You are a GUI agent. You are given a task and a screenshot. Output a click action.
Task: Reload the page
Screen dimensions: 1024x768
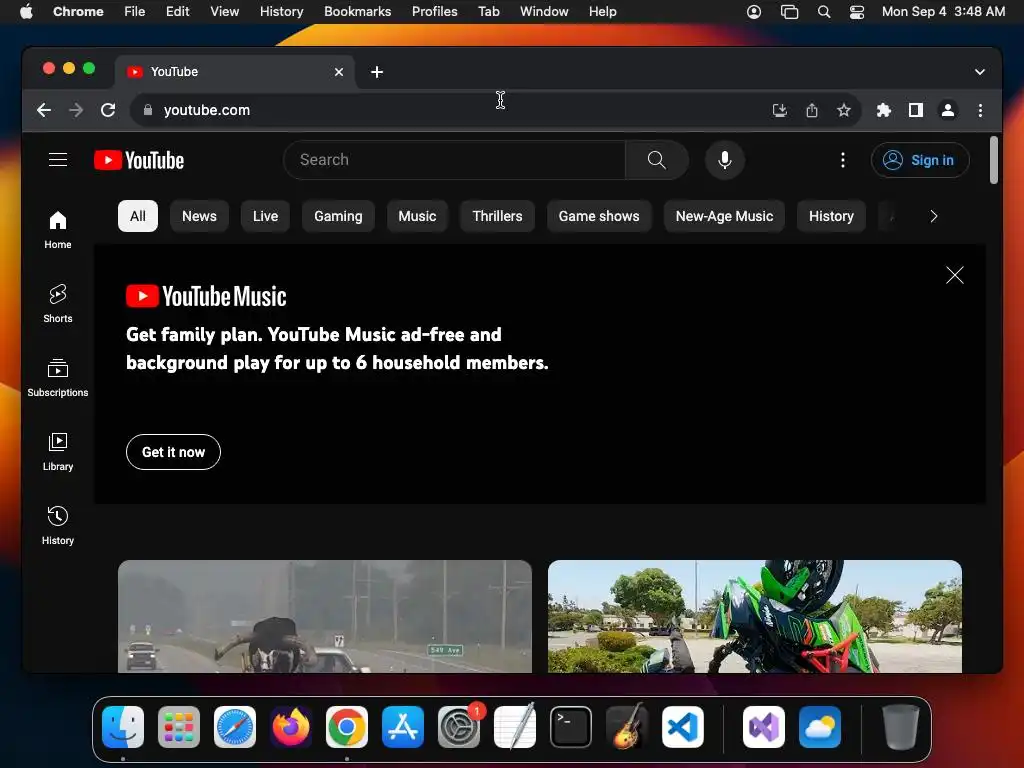click(x=108, y=110)
